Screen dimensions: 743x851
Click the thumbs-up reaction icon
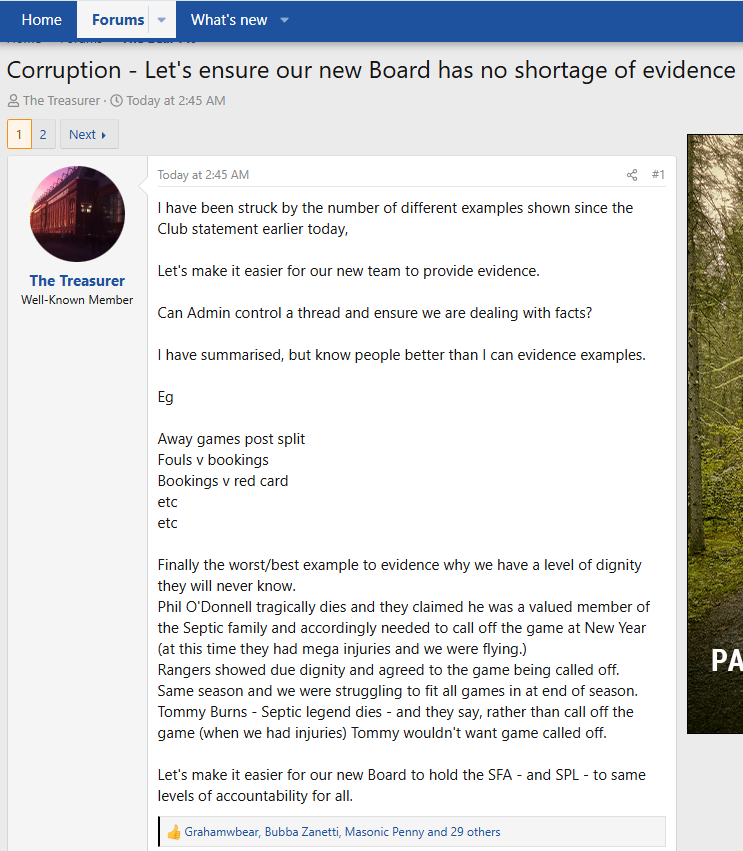tap(174, 832)
